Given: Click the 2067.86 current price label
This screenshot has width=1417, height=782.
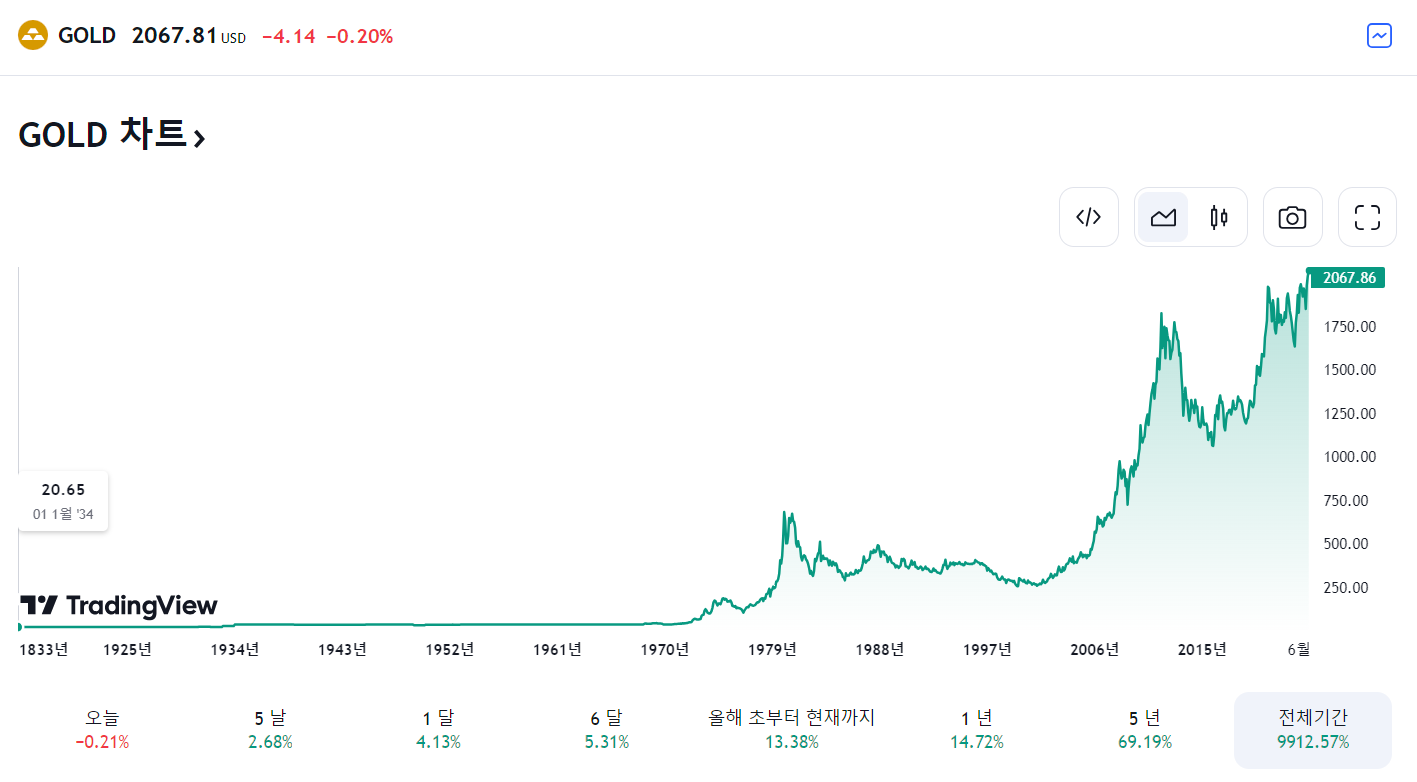Looking at the screenshot, I should click(x=1346, y=277).
